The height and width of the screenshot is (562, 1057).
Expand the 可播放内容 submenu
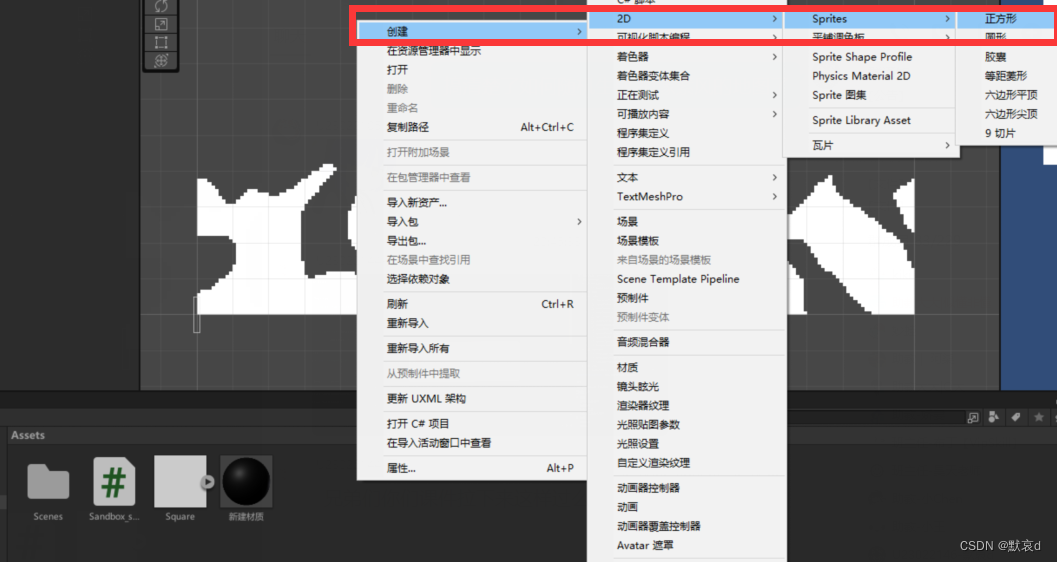(x=686, y=114)
